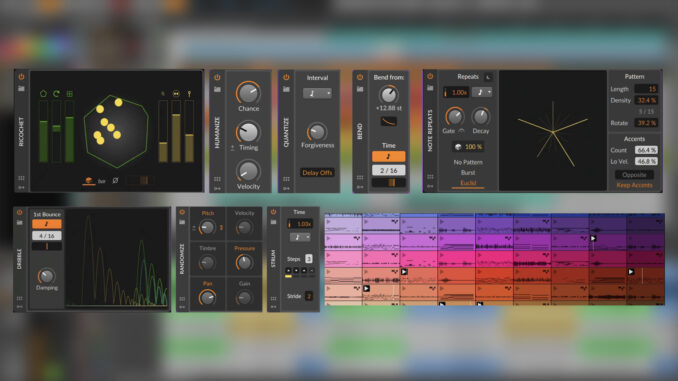
Task: Open the Strum Time note value dropdown
Action: click(299, 237)
